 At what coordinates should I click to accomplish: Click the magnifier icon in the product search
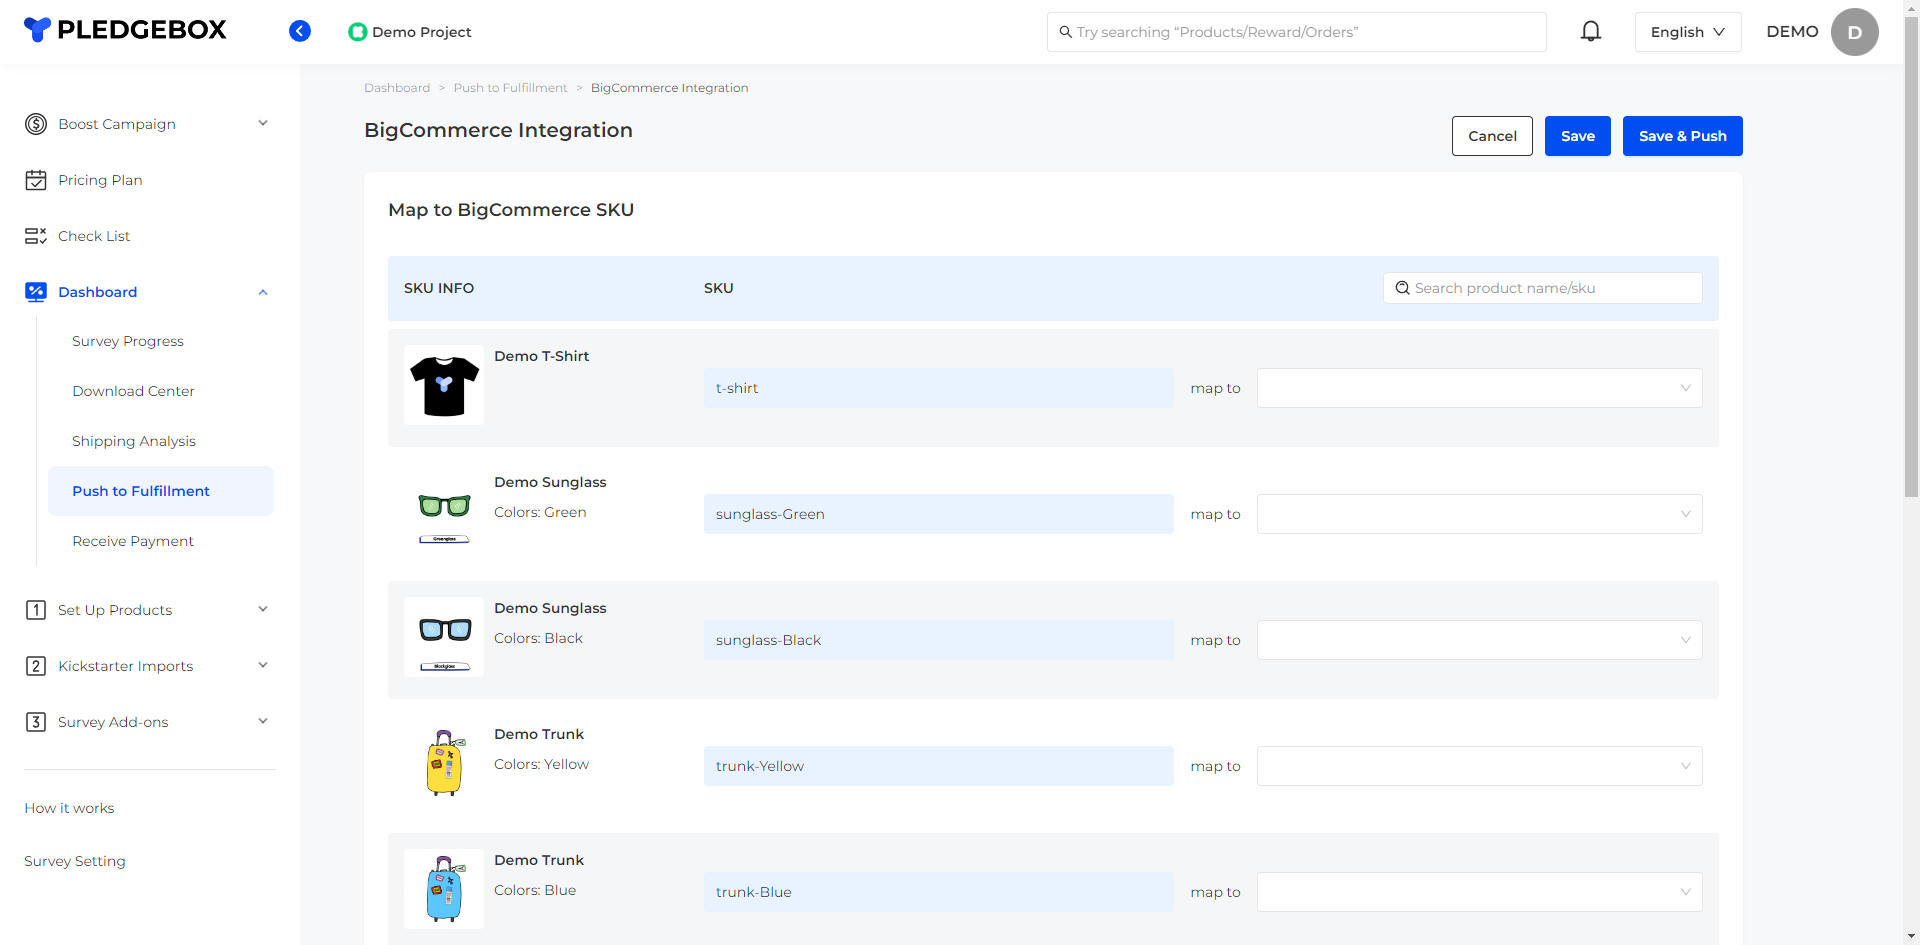coord(1403,288)
